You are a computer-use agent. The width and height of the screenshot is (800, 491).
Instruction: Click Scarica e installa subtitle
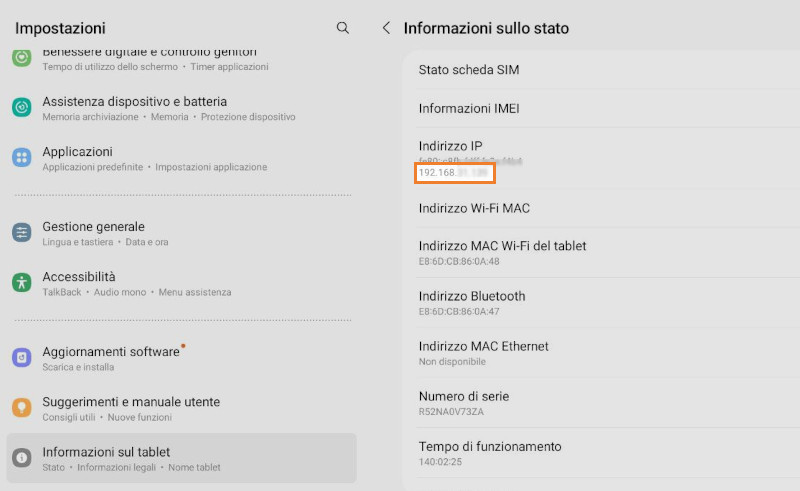(78, 367)
